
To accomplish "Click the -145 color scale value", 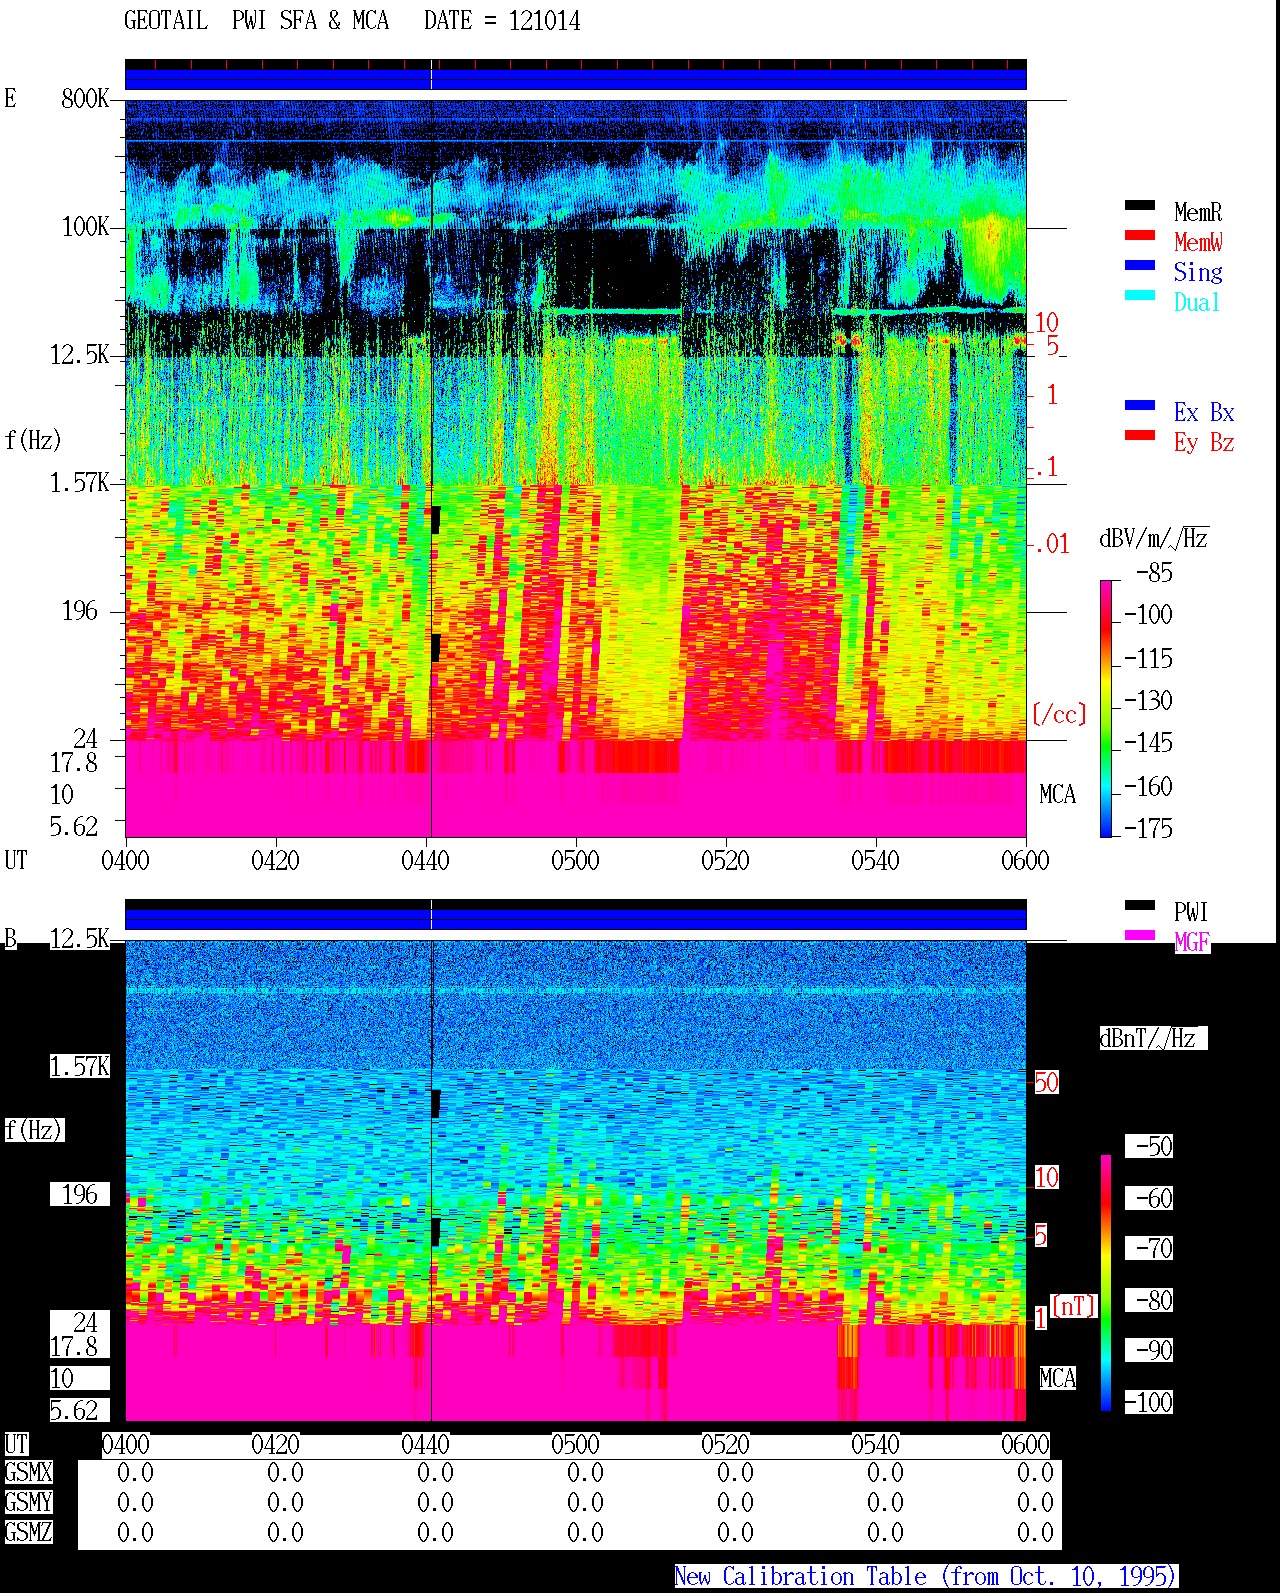I will click(x=1148, y=743).
